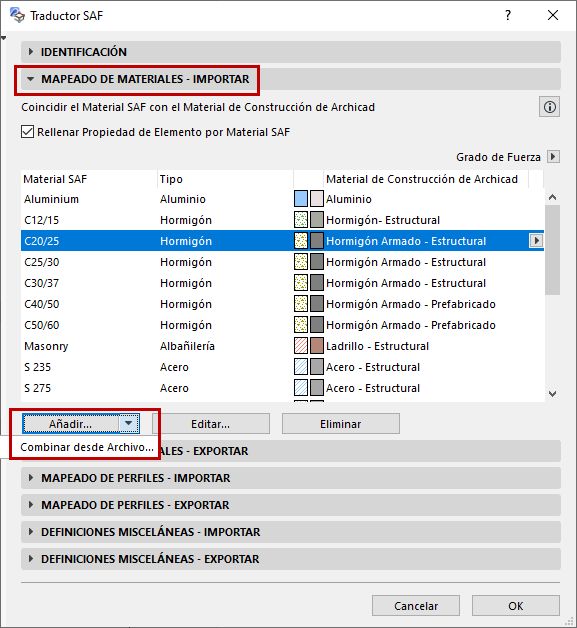This screenshot has width=577, height=628.
Task: Click Hormigón Armado - Prefabricado in C40/50 row
Action: [411, 304]
